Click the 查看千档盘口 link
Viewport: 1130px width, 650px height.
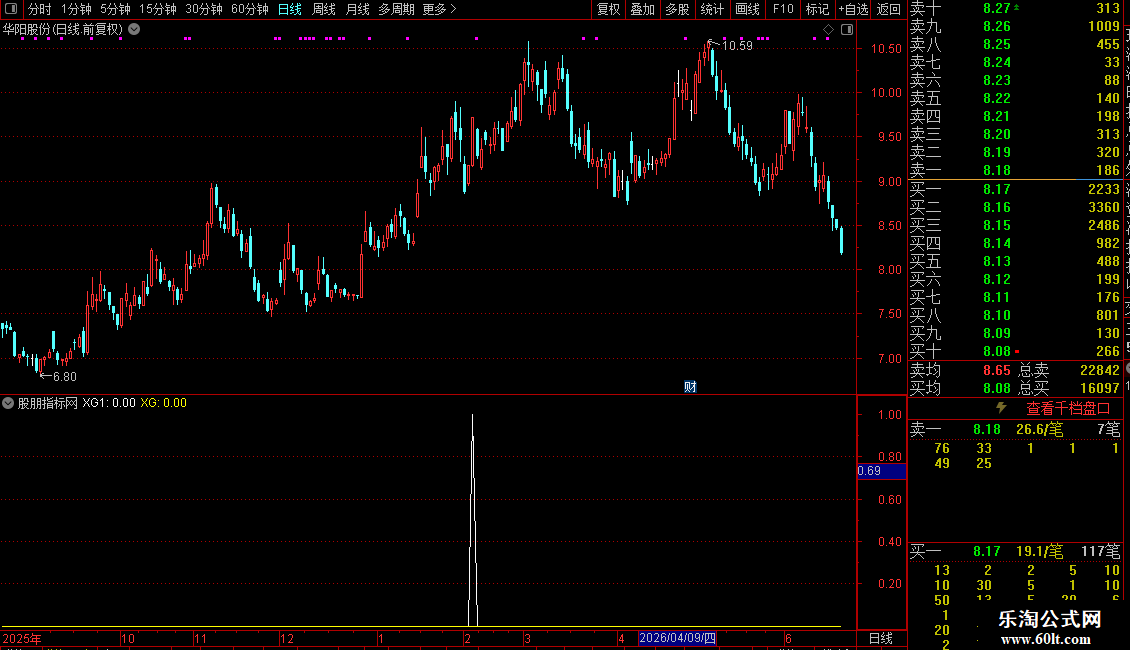pos(1068,409)
